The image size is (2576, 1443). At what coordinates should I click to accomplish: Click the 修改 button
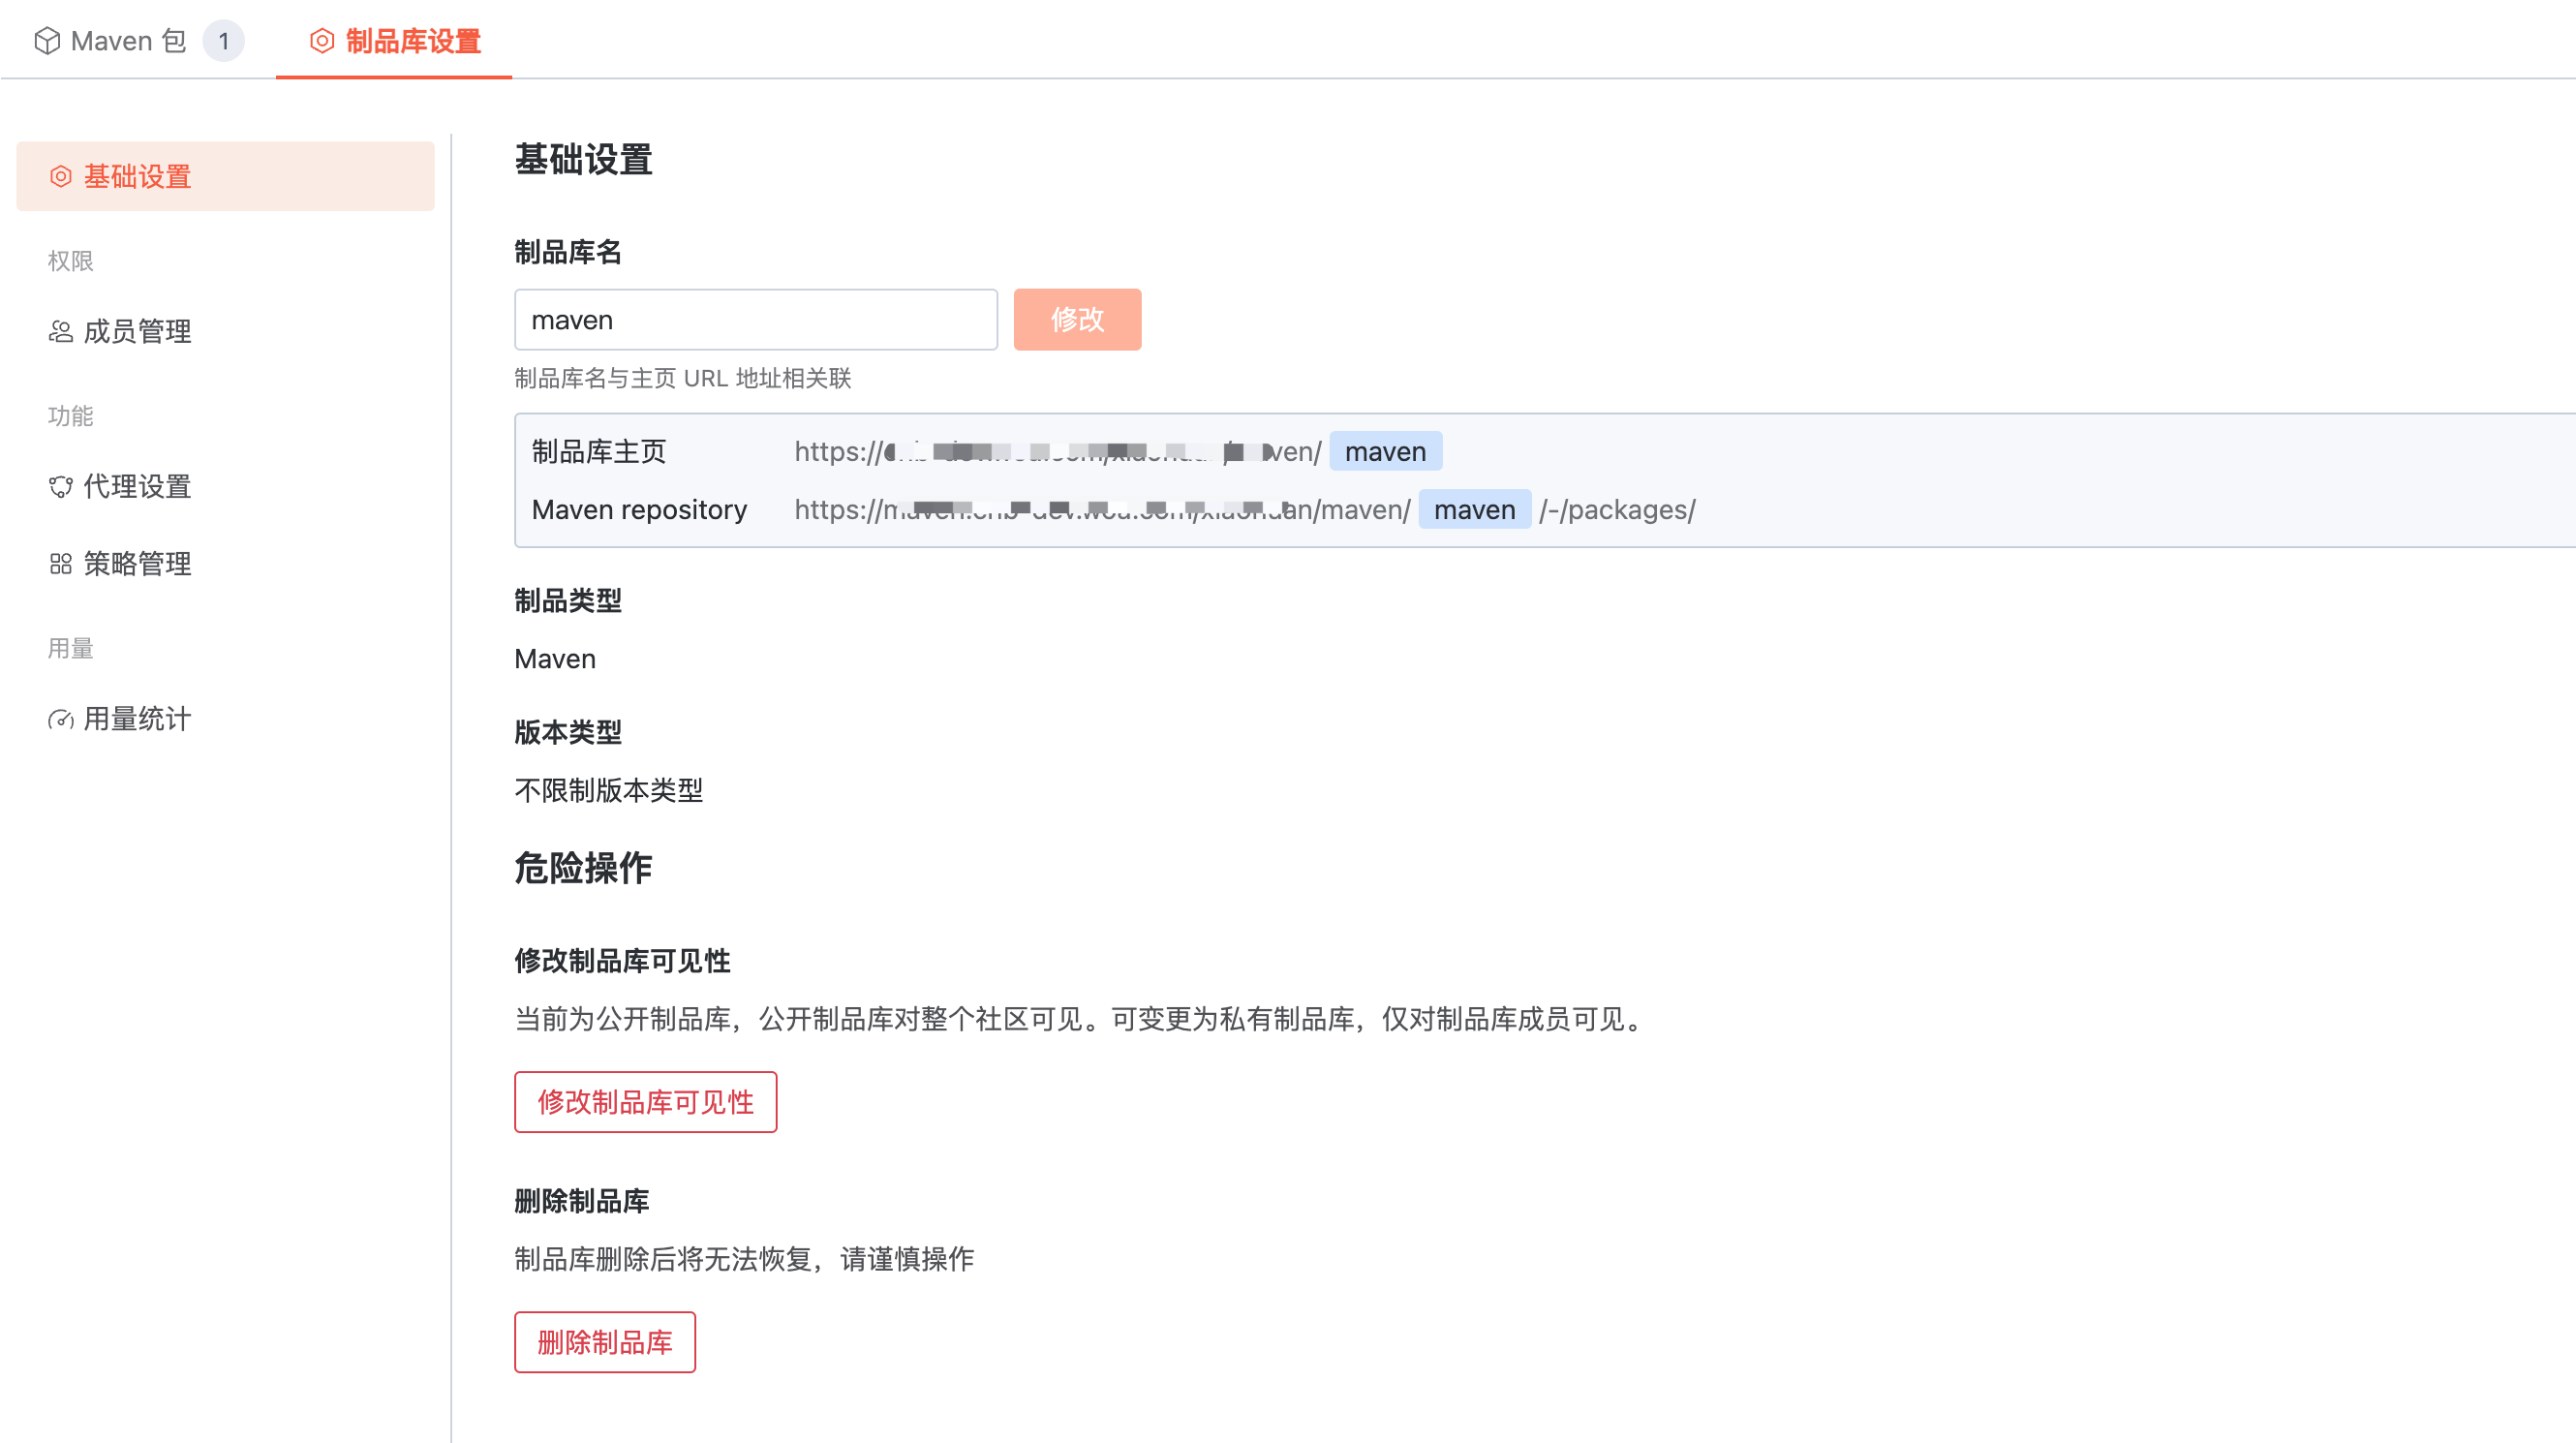(x=1077, y=320)
